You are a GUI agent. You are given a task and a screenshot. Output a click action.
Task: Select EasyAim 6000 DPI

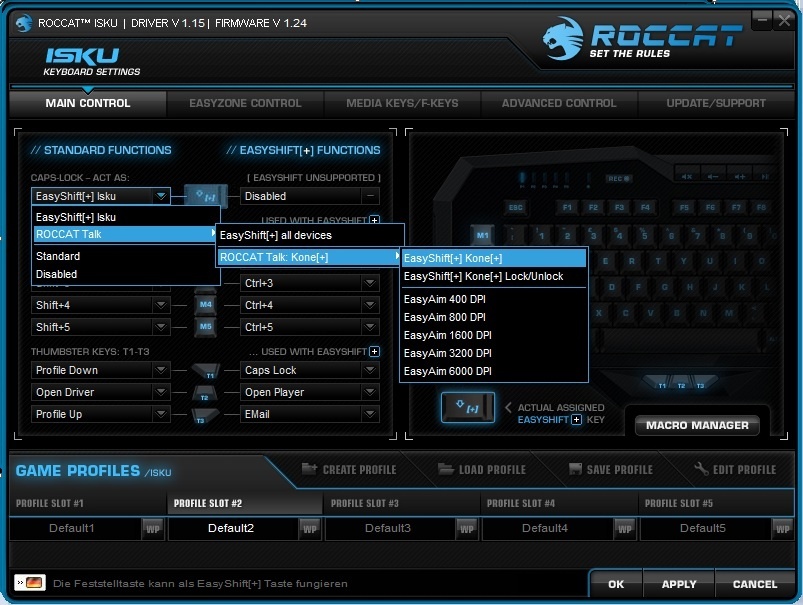[494, 371]
